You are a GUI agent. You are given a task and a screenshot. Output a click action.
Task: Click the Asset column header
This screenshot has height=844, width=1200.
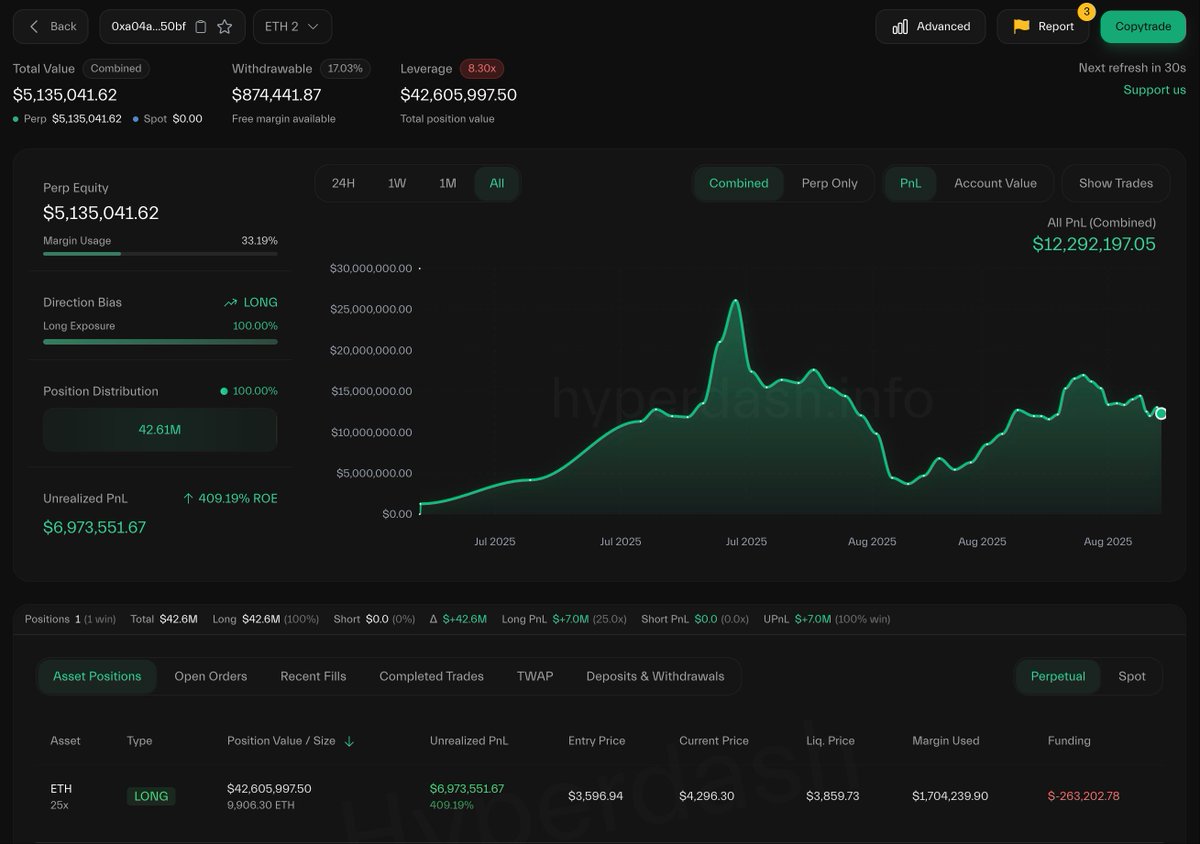(x=65, y=741)
